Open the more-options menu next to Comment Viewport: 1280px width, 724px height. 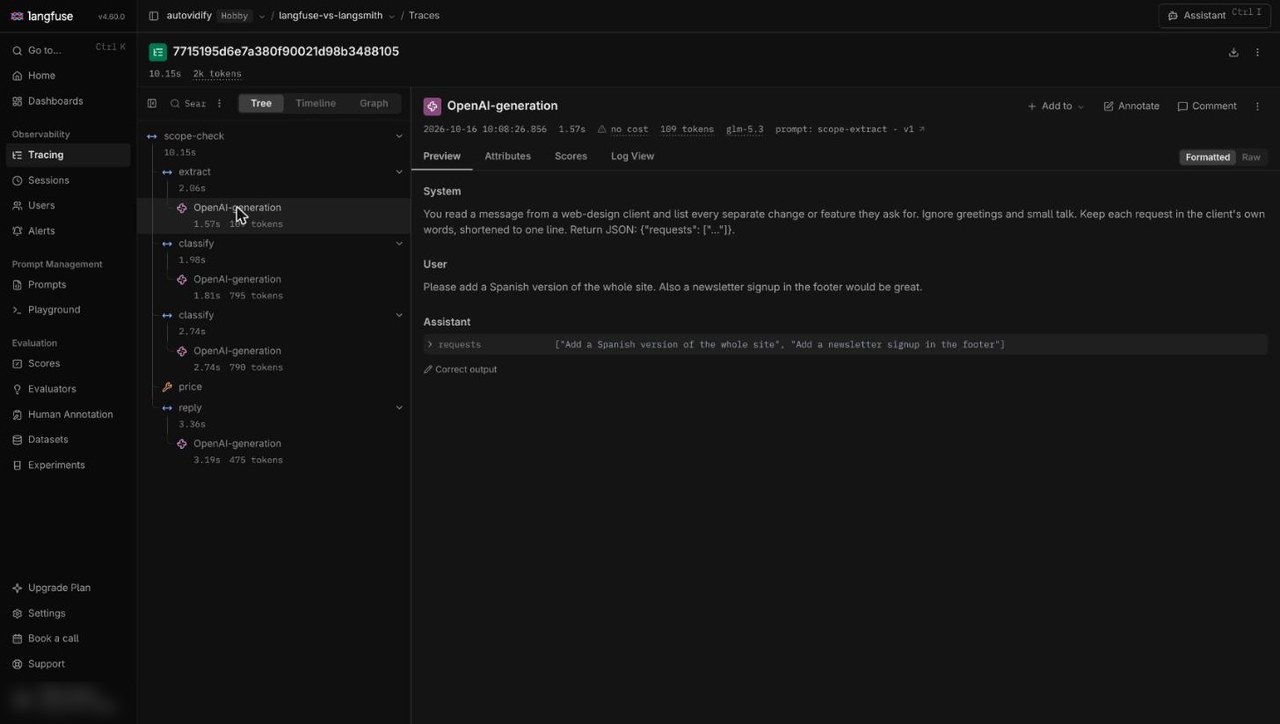[x=1257, y=106]
